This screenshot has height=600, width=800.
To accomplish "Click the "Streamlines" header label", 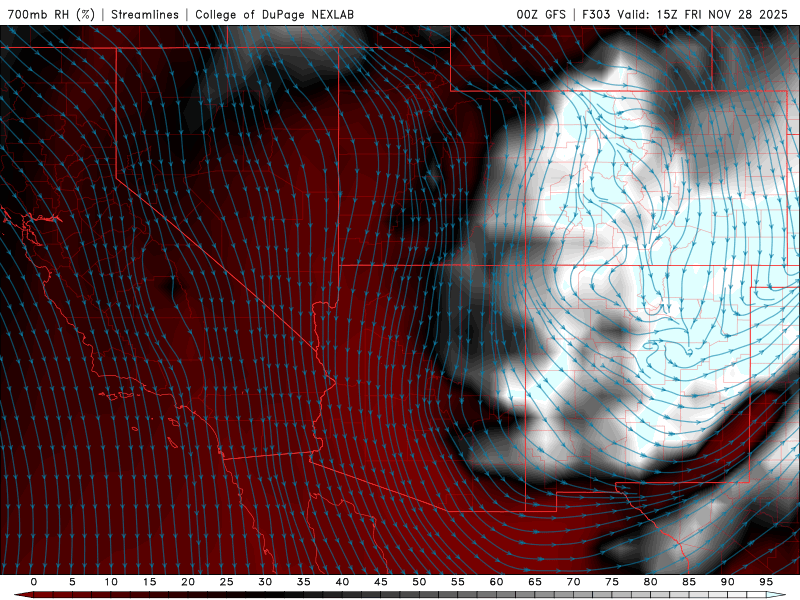I will point(145,14).
